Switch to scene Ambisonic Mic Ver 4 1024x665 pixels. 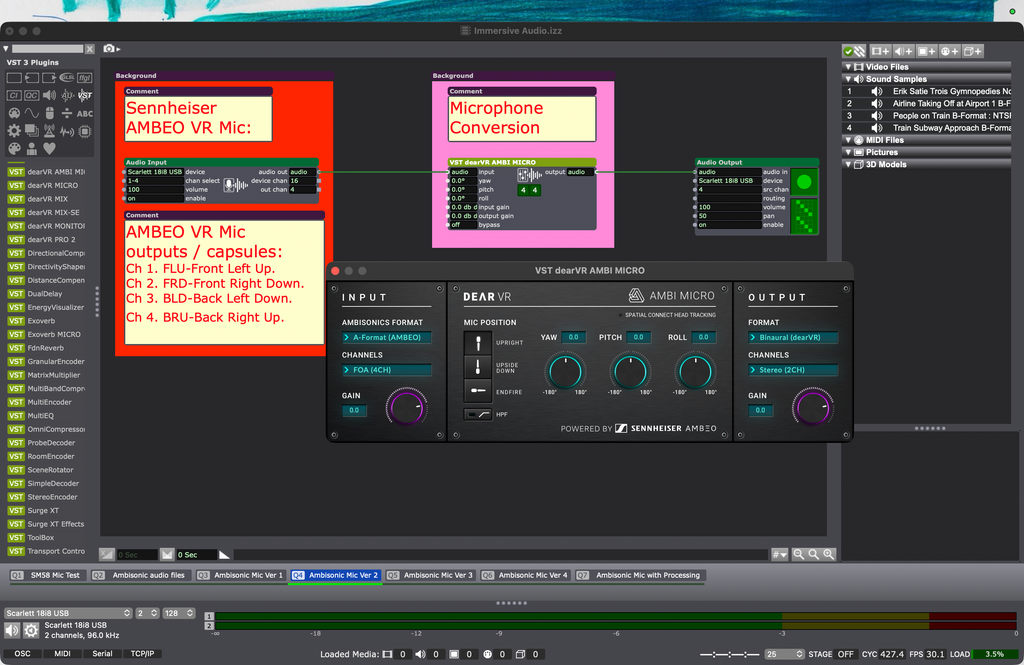(525, 576)
